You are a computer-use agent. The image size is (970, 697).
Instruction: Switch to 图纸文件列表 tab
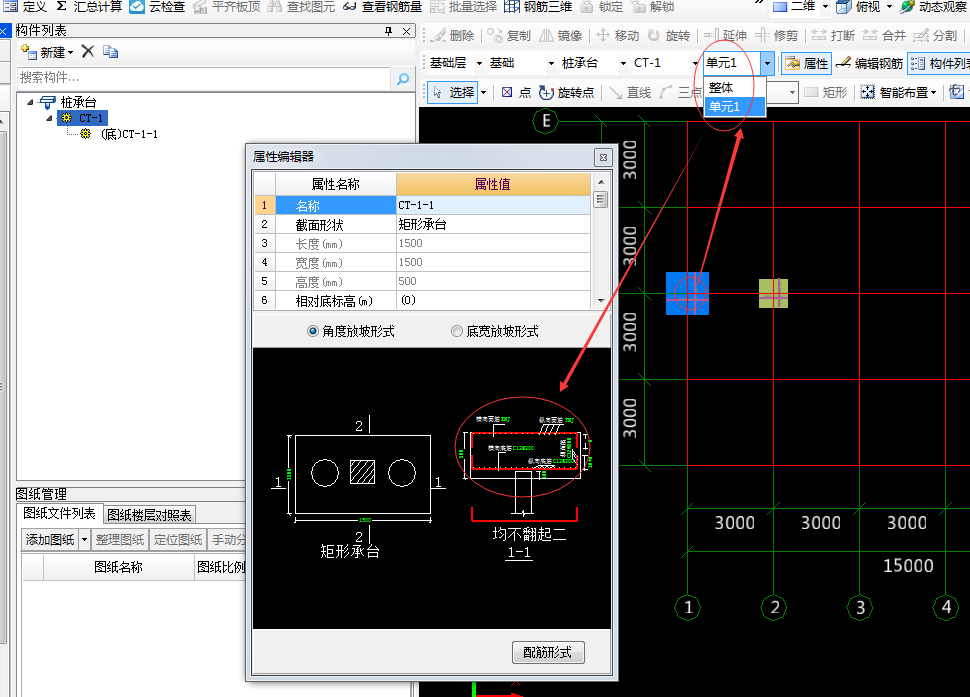pyautogui.click(x=59, y=513)
